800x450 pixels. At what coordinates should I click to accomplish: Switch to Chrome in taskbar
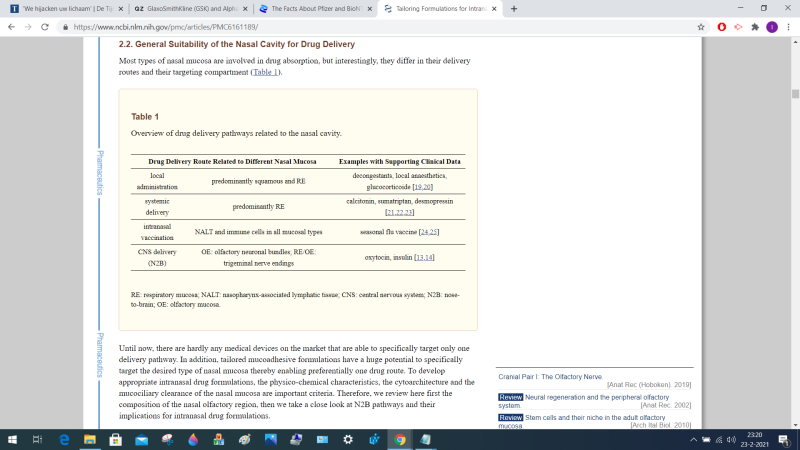[399, 439]
